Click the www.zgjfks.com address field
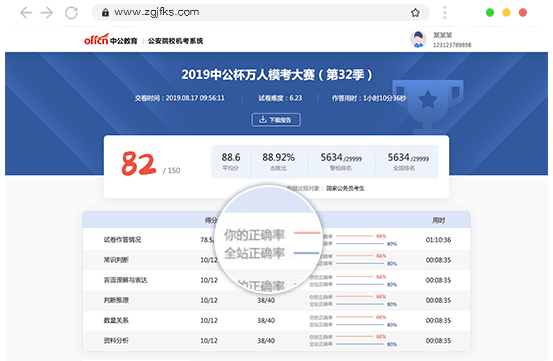This screenshot has width=553, height=361. coord(260,13)
